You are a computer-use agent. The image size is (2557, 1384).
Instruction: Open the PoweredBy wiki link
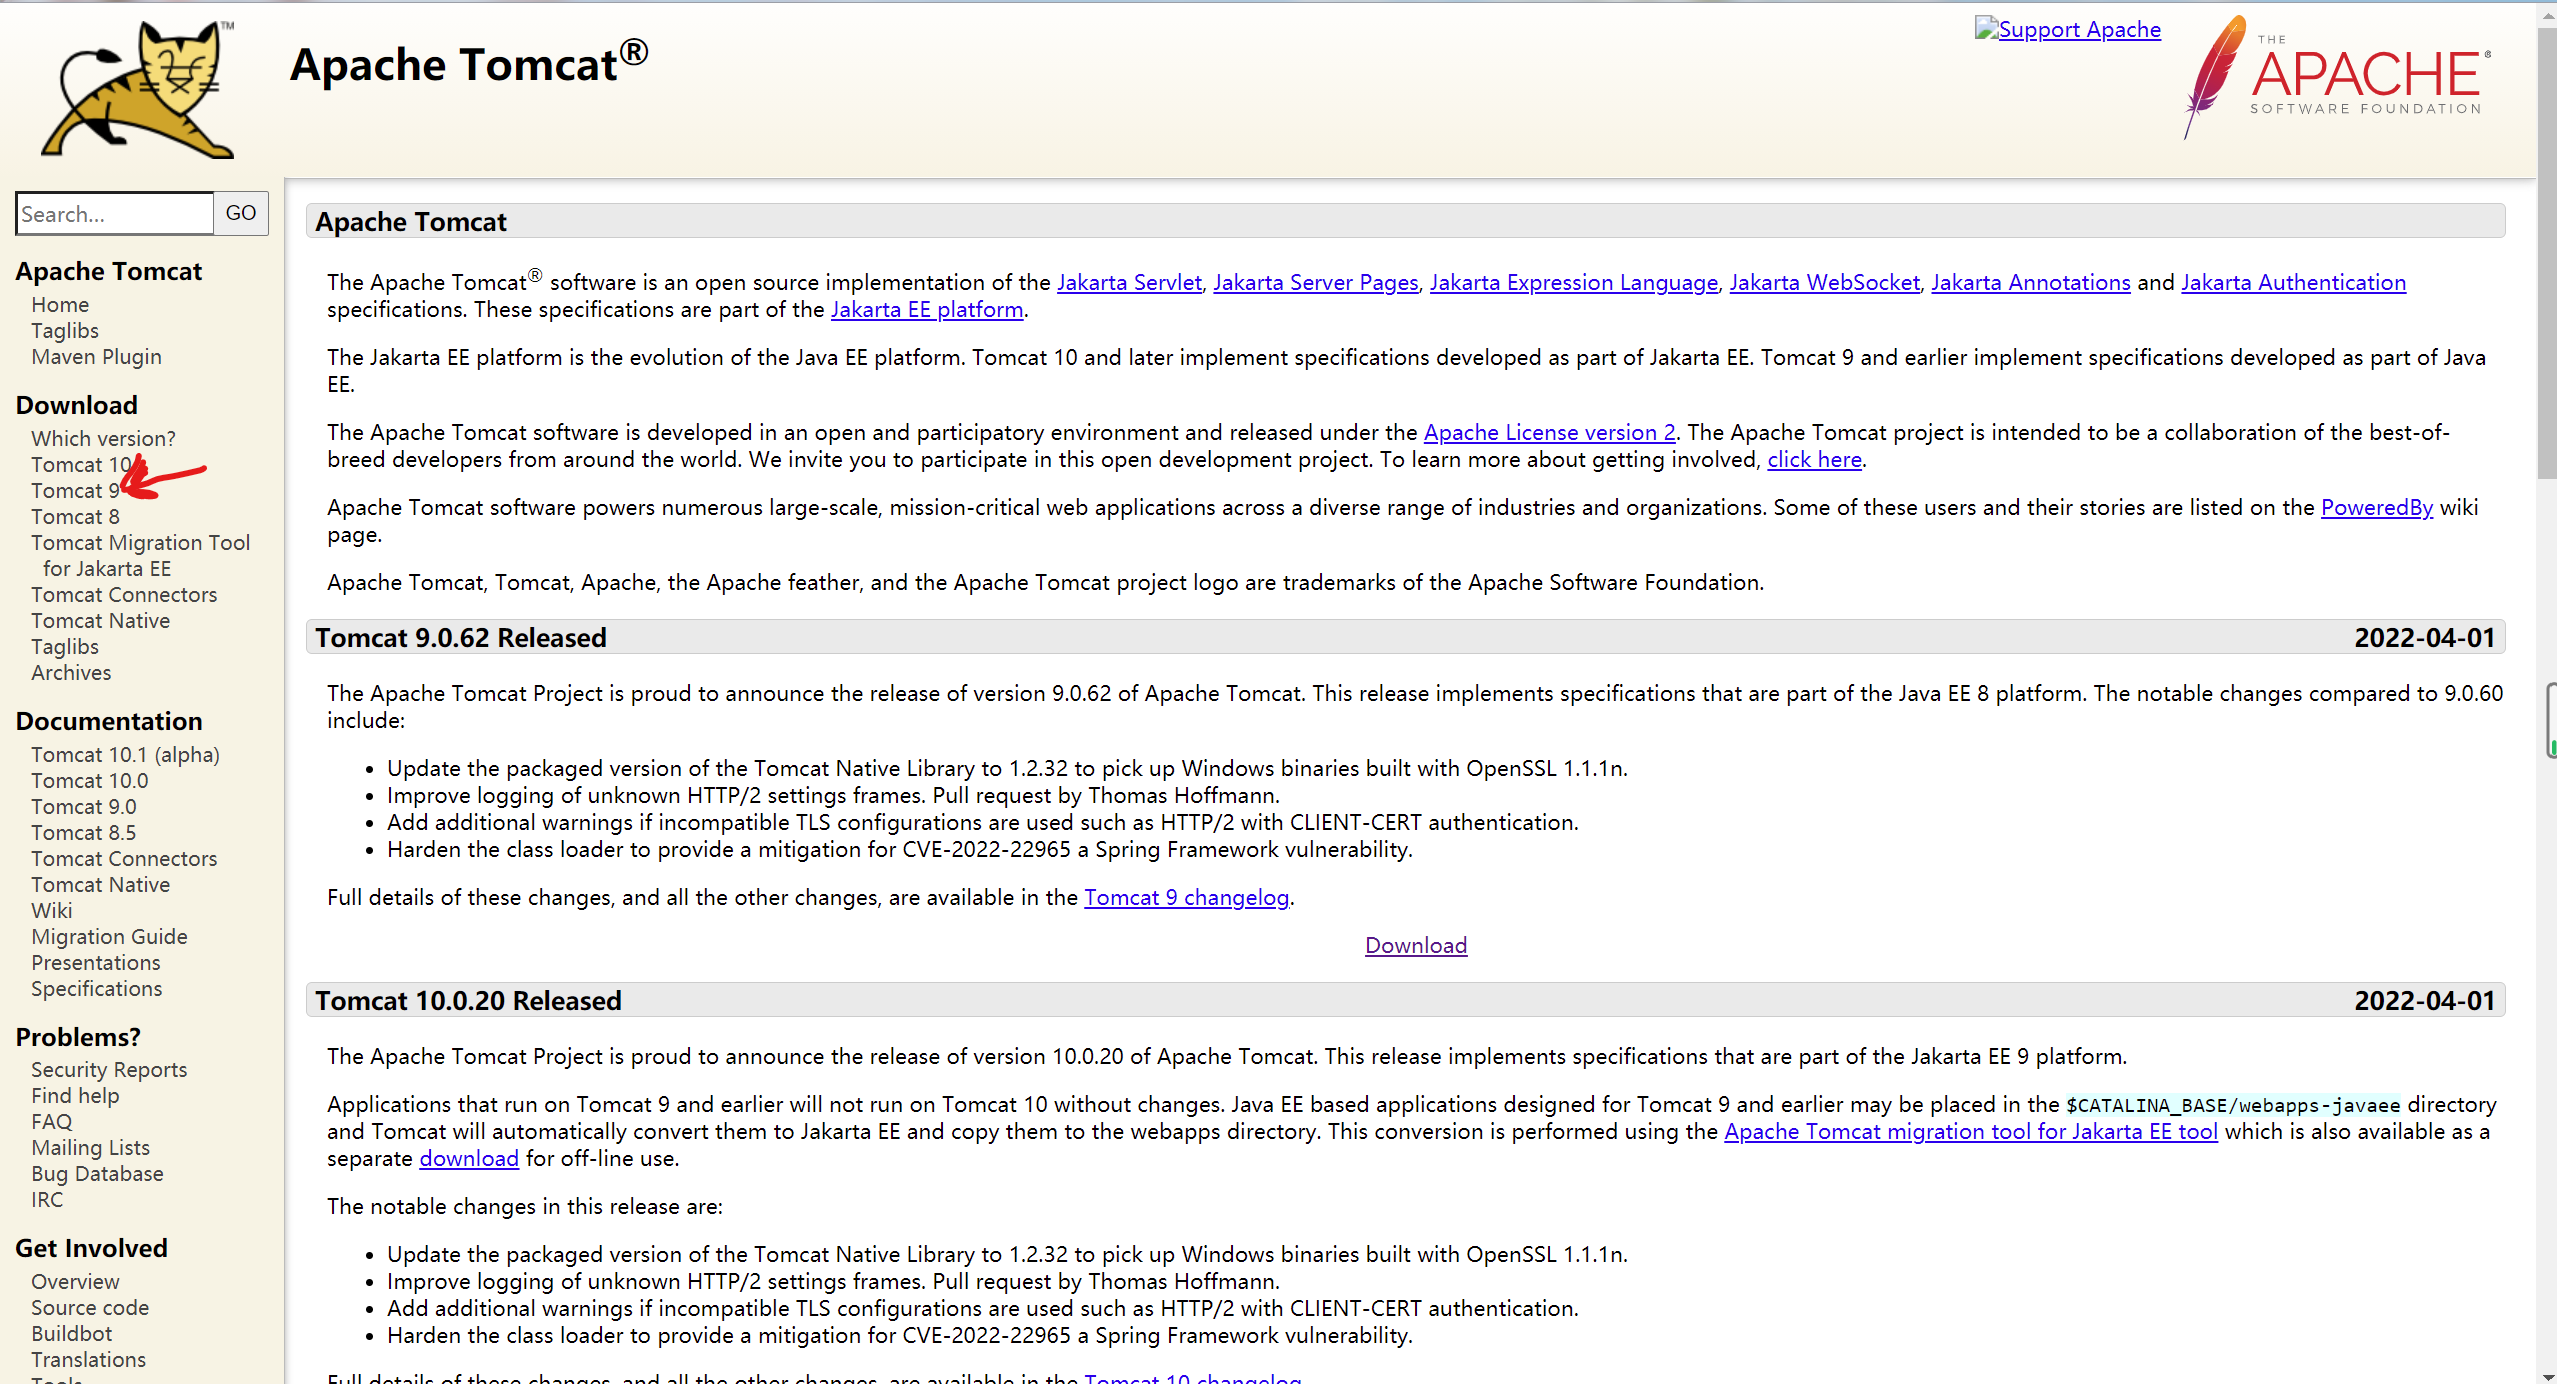[2376, 508]
